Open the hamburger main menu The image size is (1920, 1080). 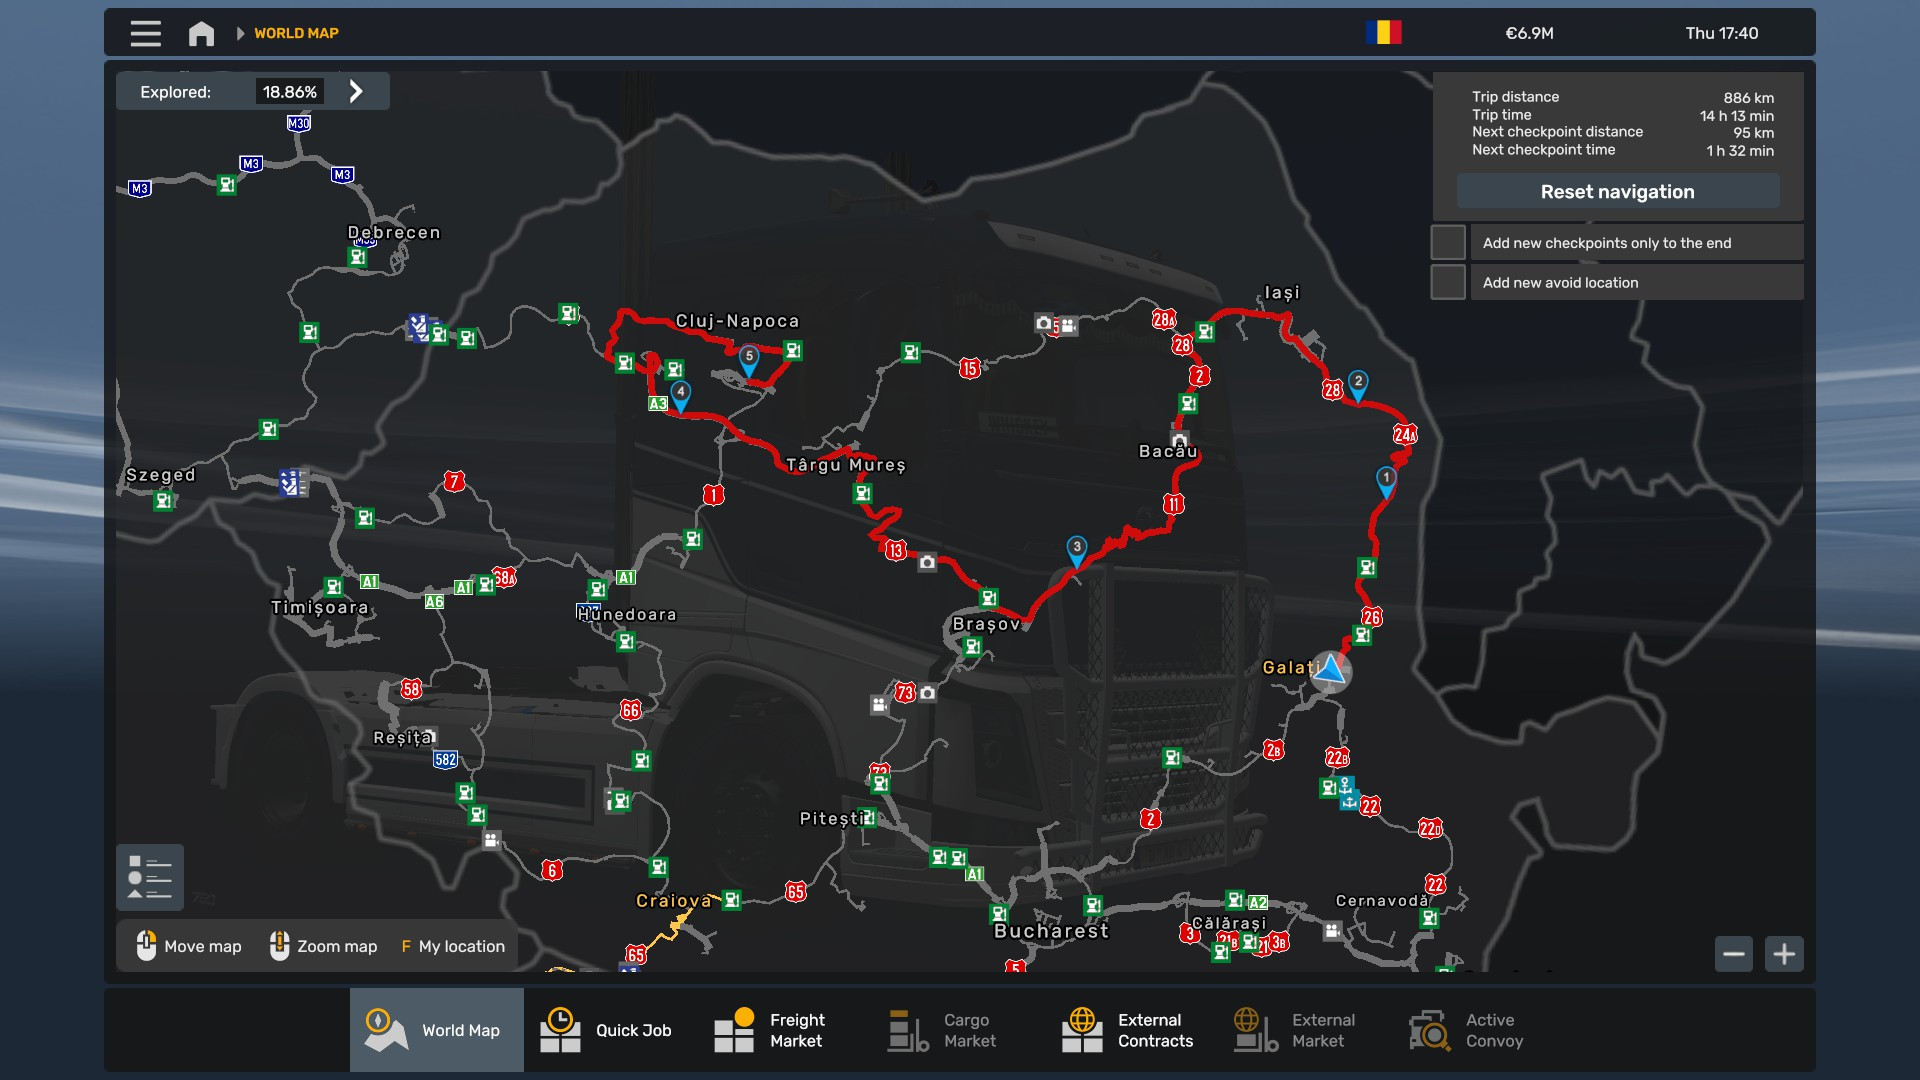[x=145, y=34]
